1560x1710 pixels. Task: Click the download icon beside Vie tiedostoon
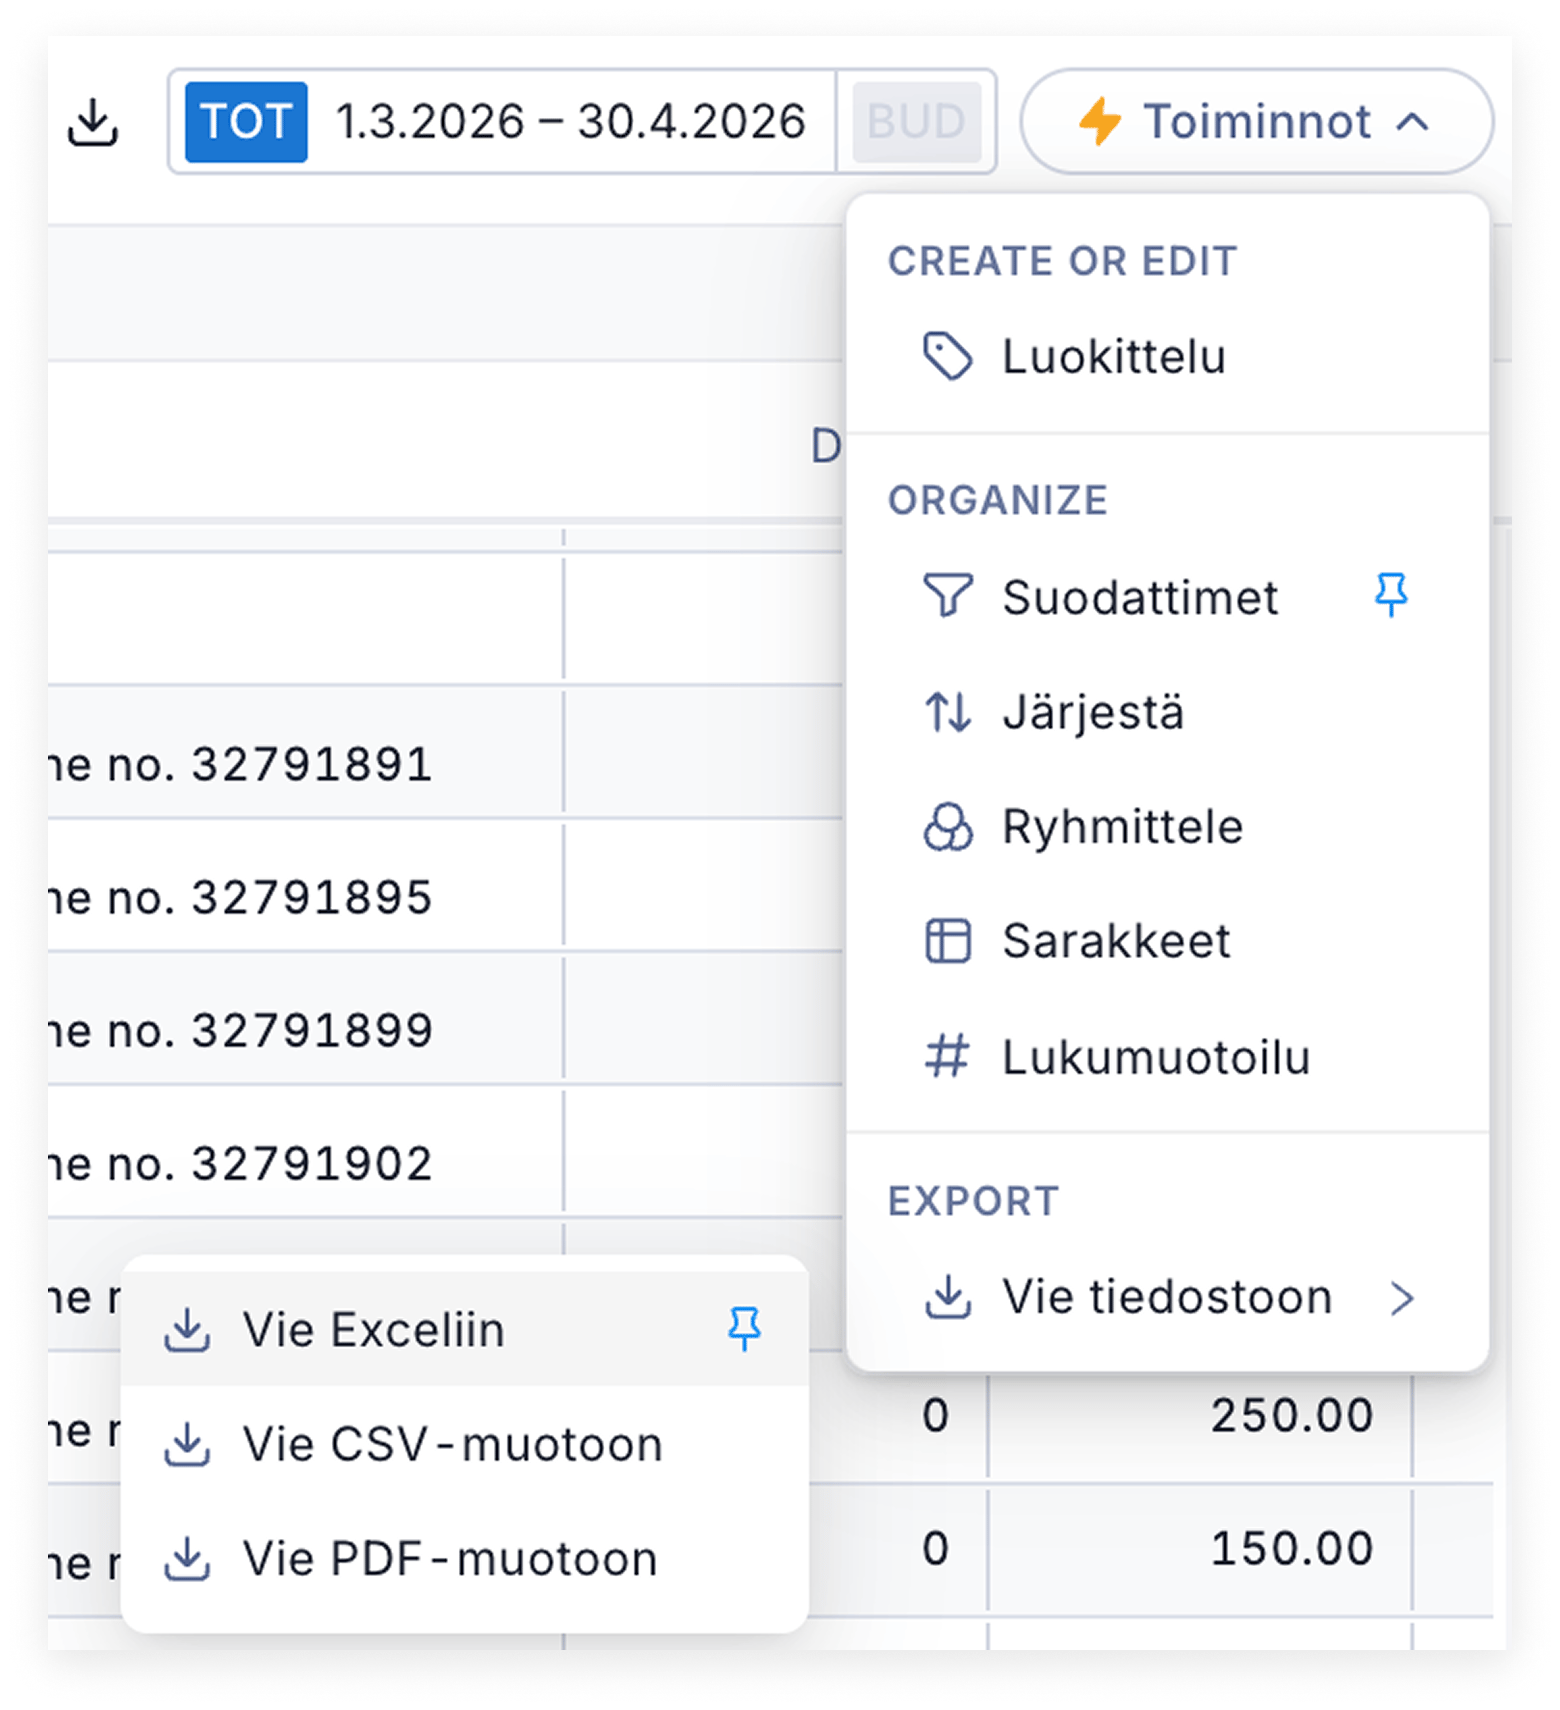[947, 1297]
